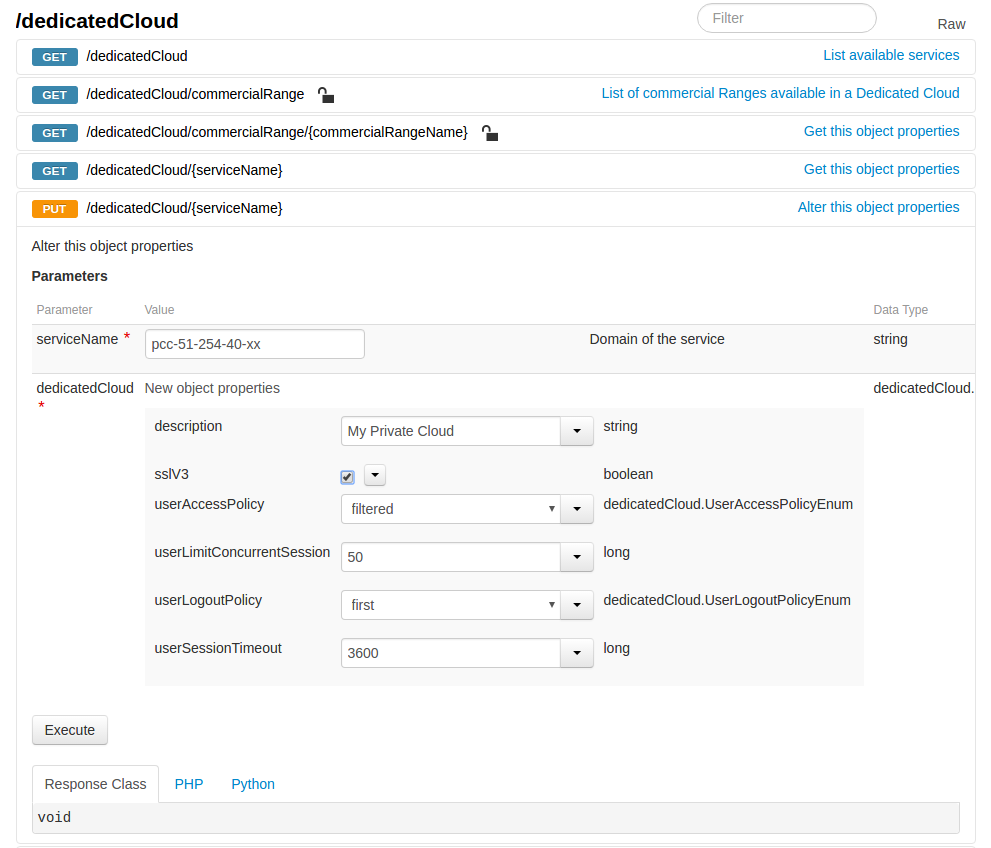Screen dimensions: 991x848
Task: Click the arrow button beside userLimitConcurrentSession field
Action: (577, 557)
